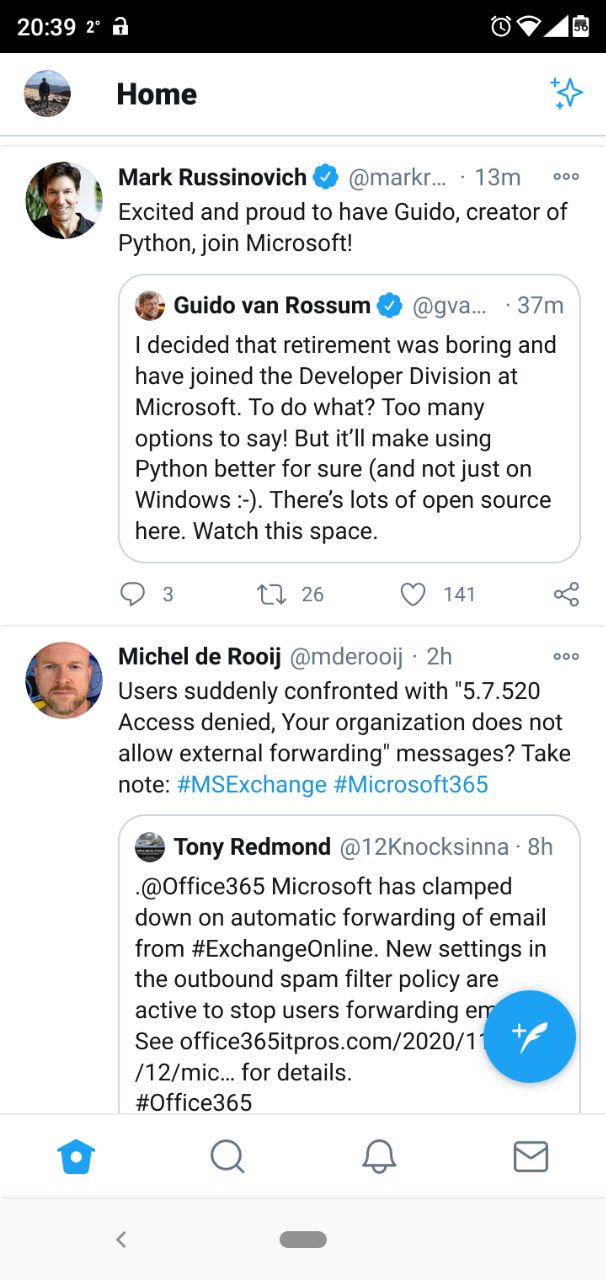Screen dimensions: 606x1280
Task: Open the Notifications bell tab
Action: [379, 1156]
